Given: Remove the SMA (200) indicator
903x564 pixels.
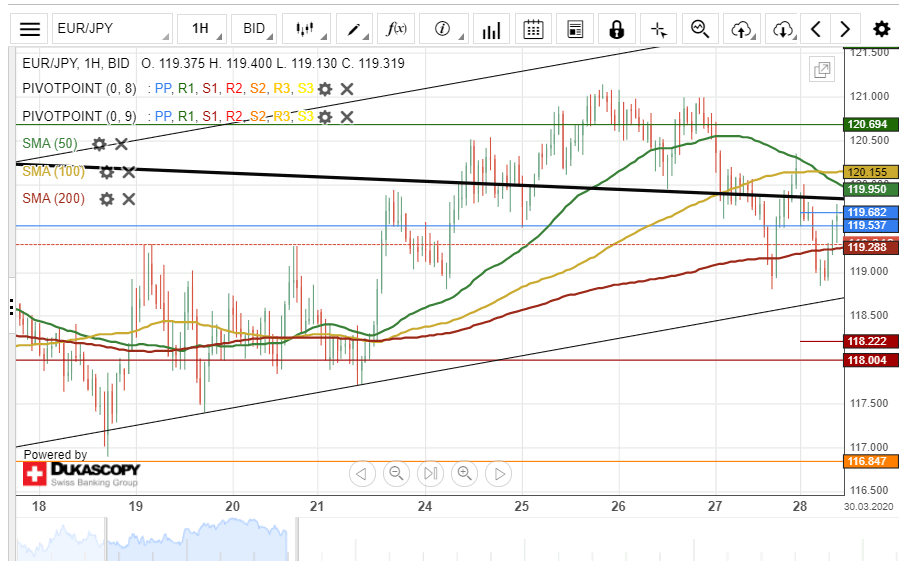Looking at the screenshot, I should click(x=129, y=199).
